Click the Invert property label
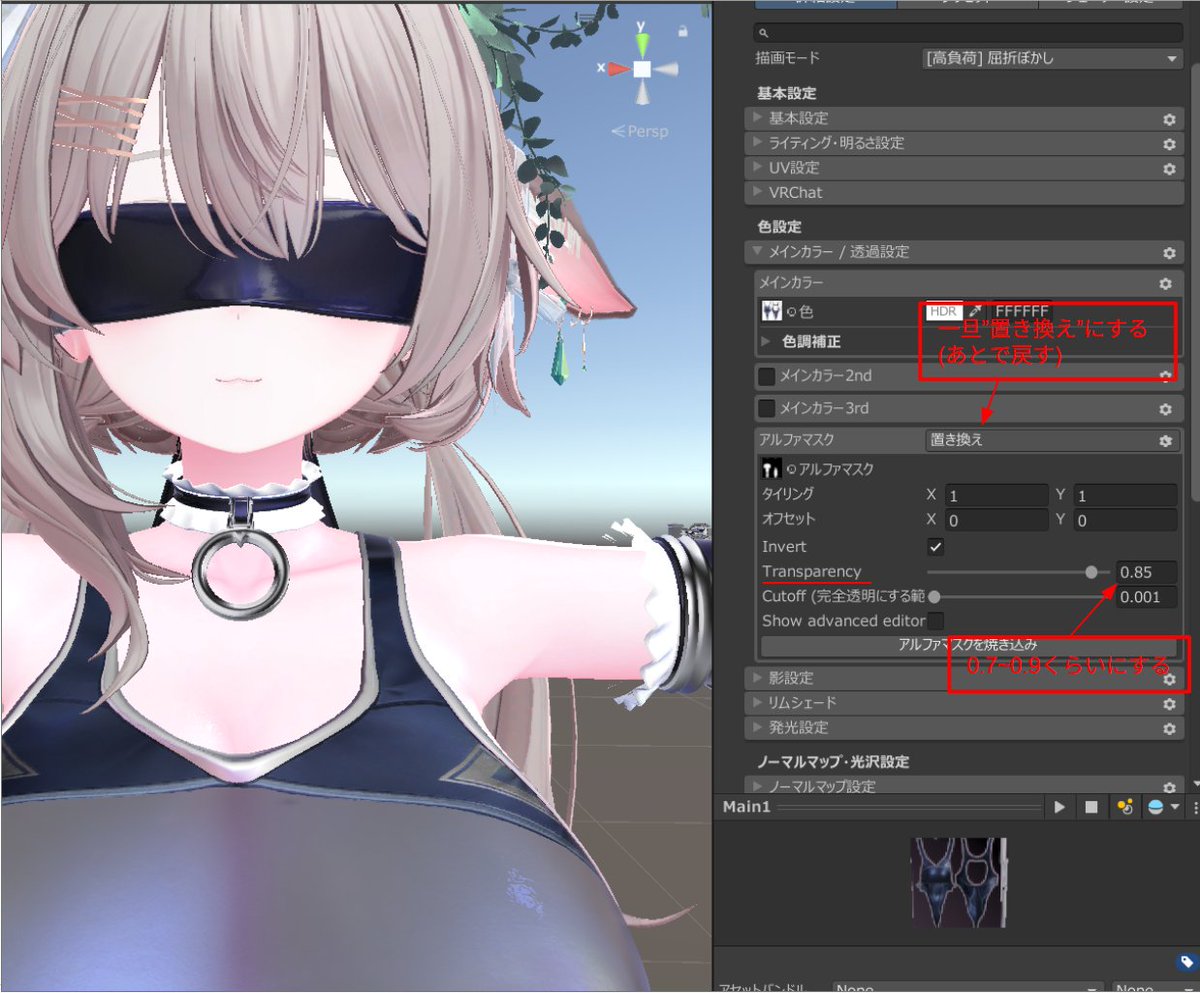1200x993 pixels. [x=784, y=547]
